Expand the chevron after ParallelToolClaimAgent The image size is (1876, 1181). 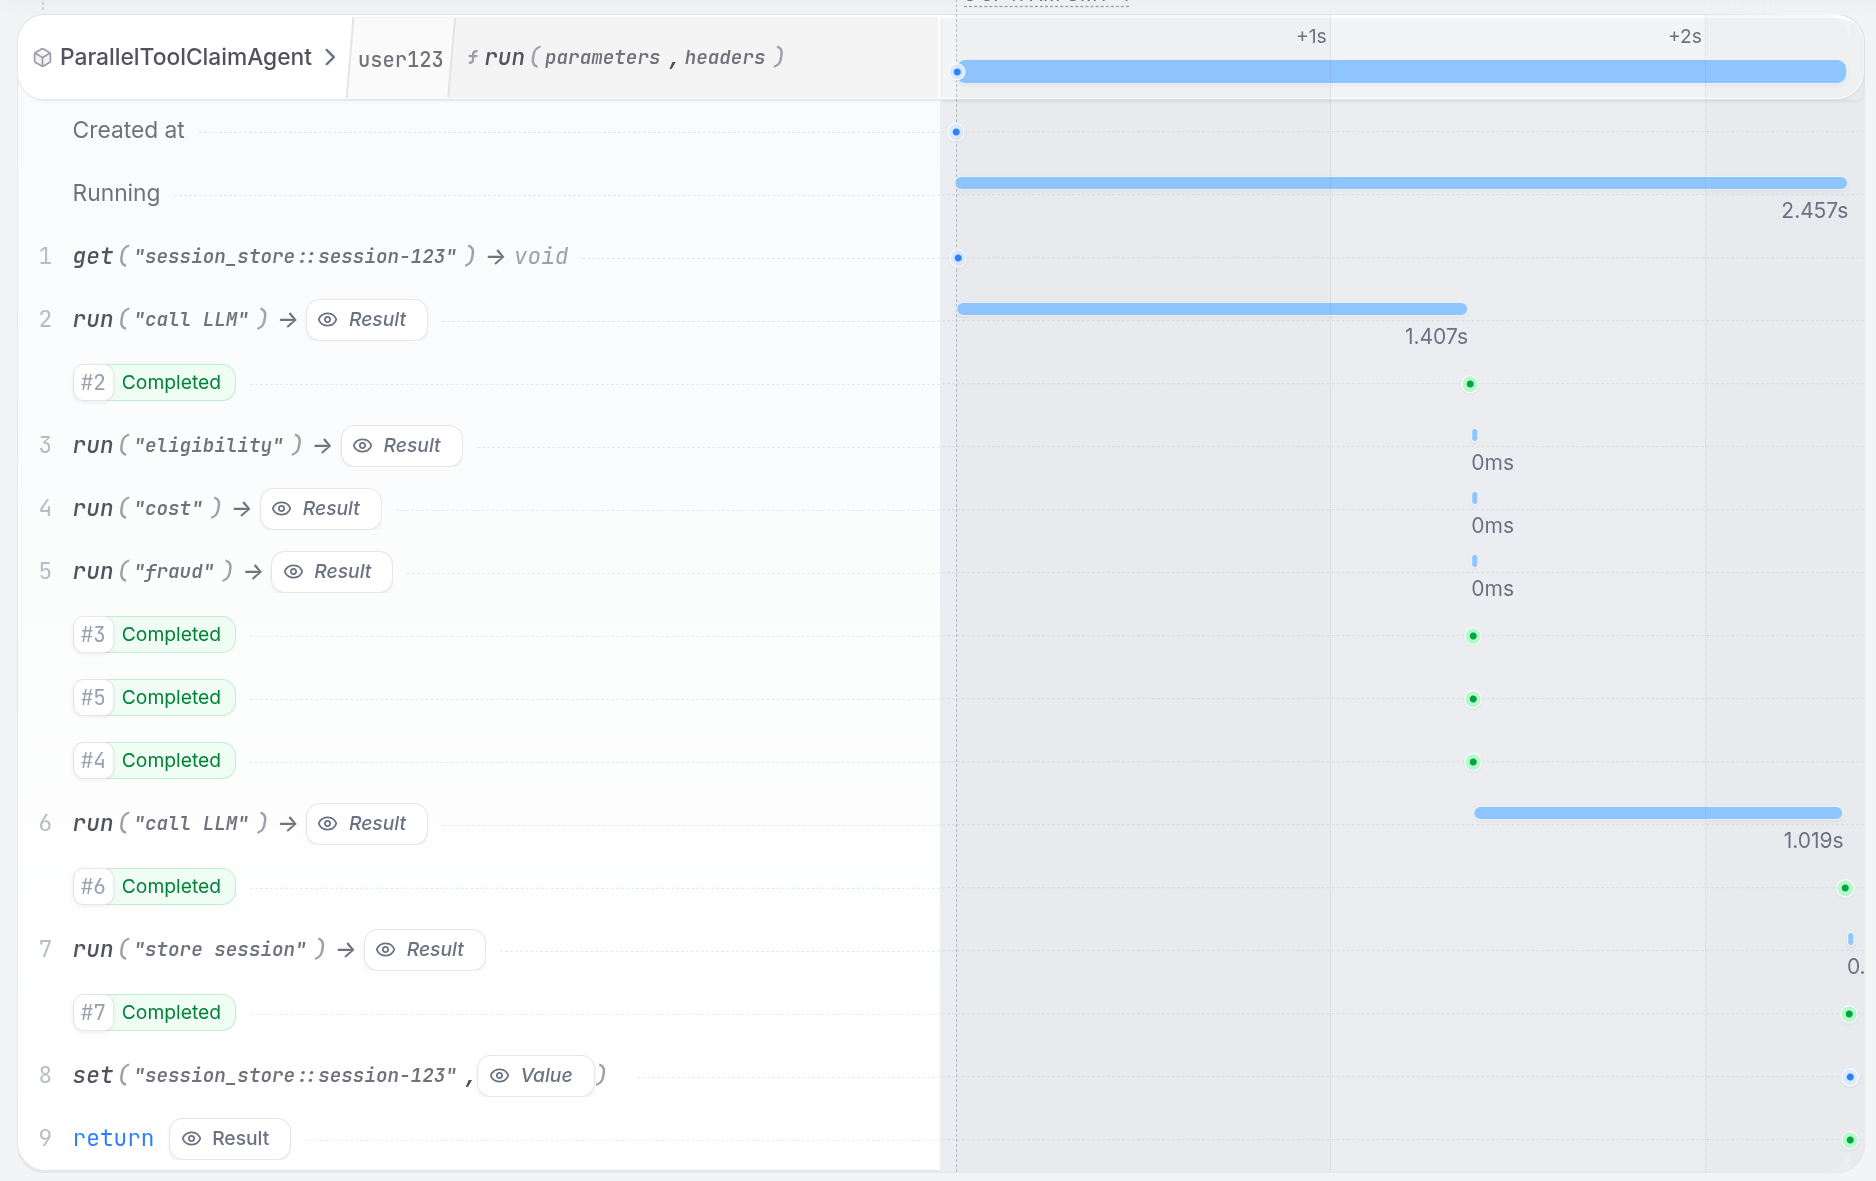330,58
